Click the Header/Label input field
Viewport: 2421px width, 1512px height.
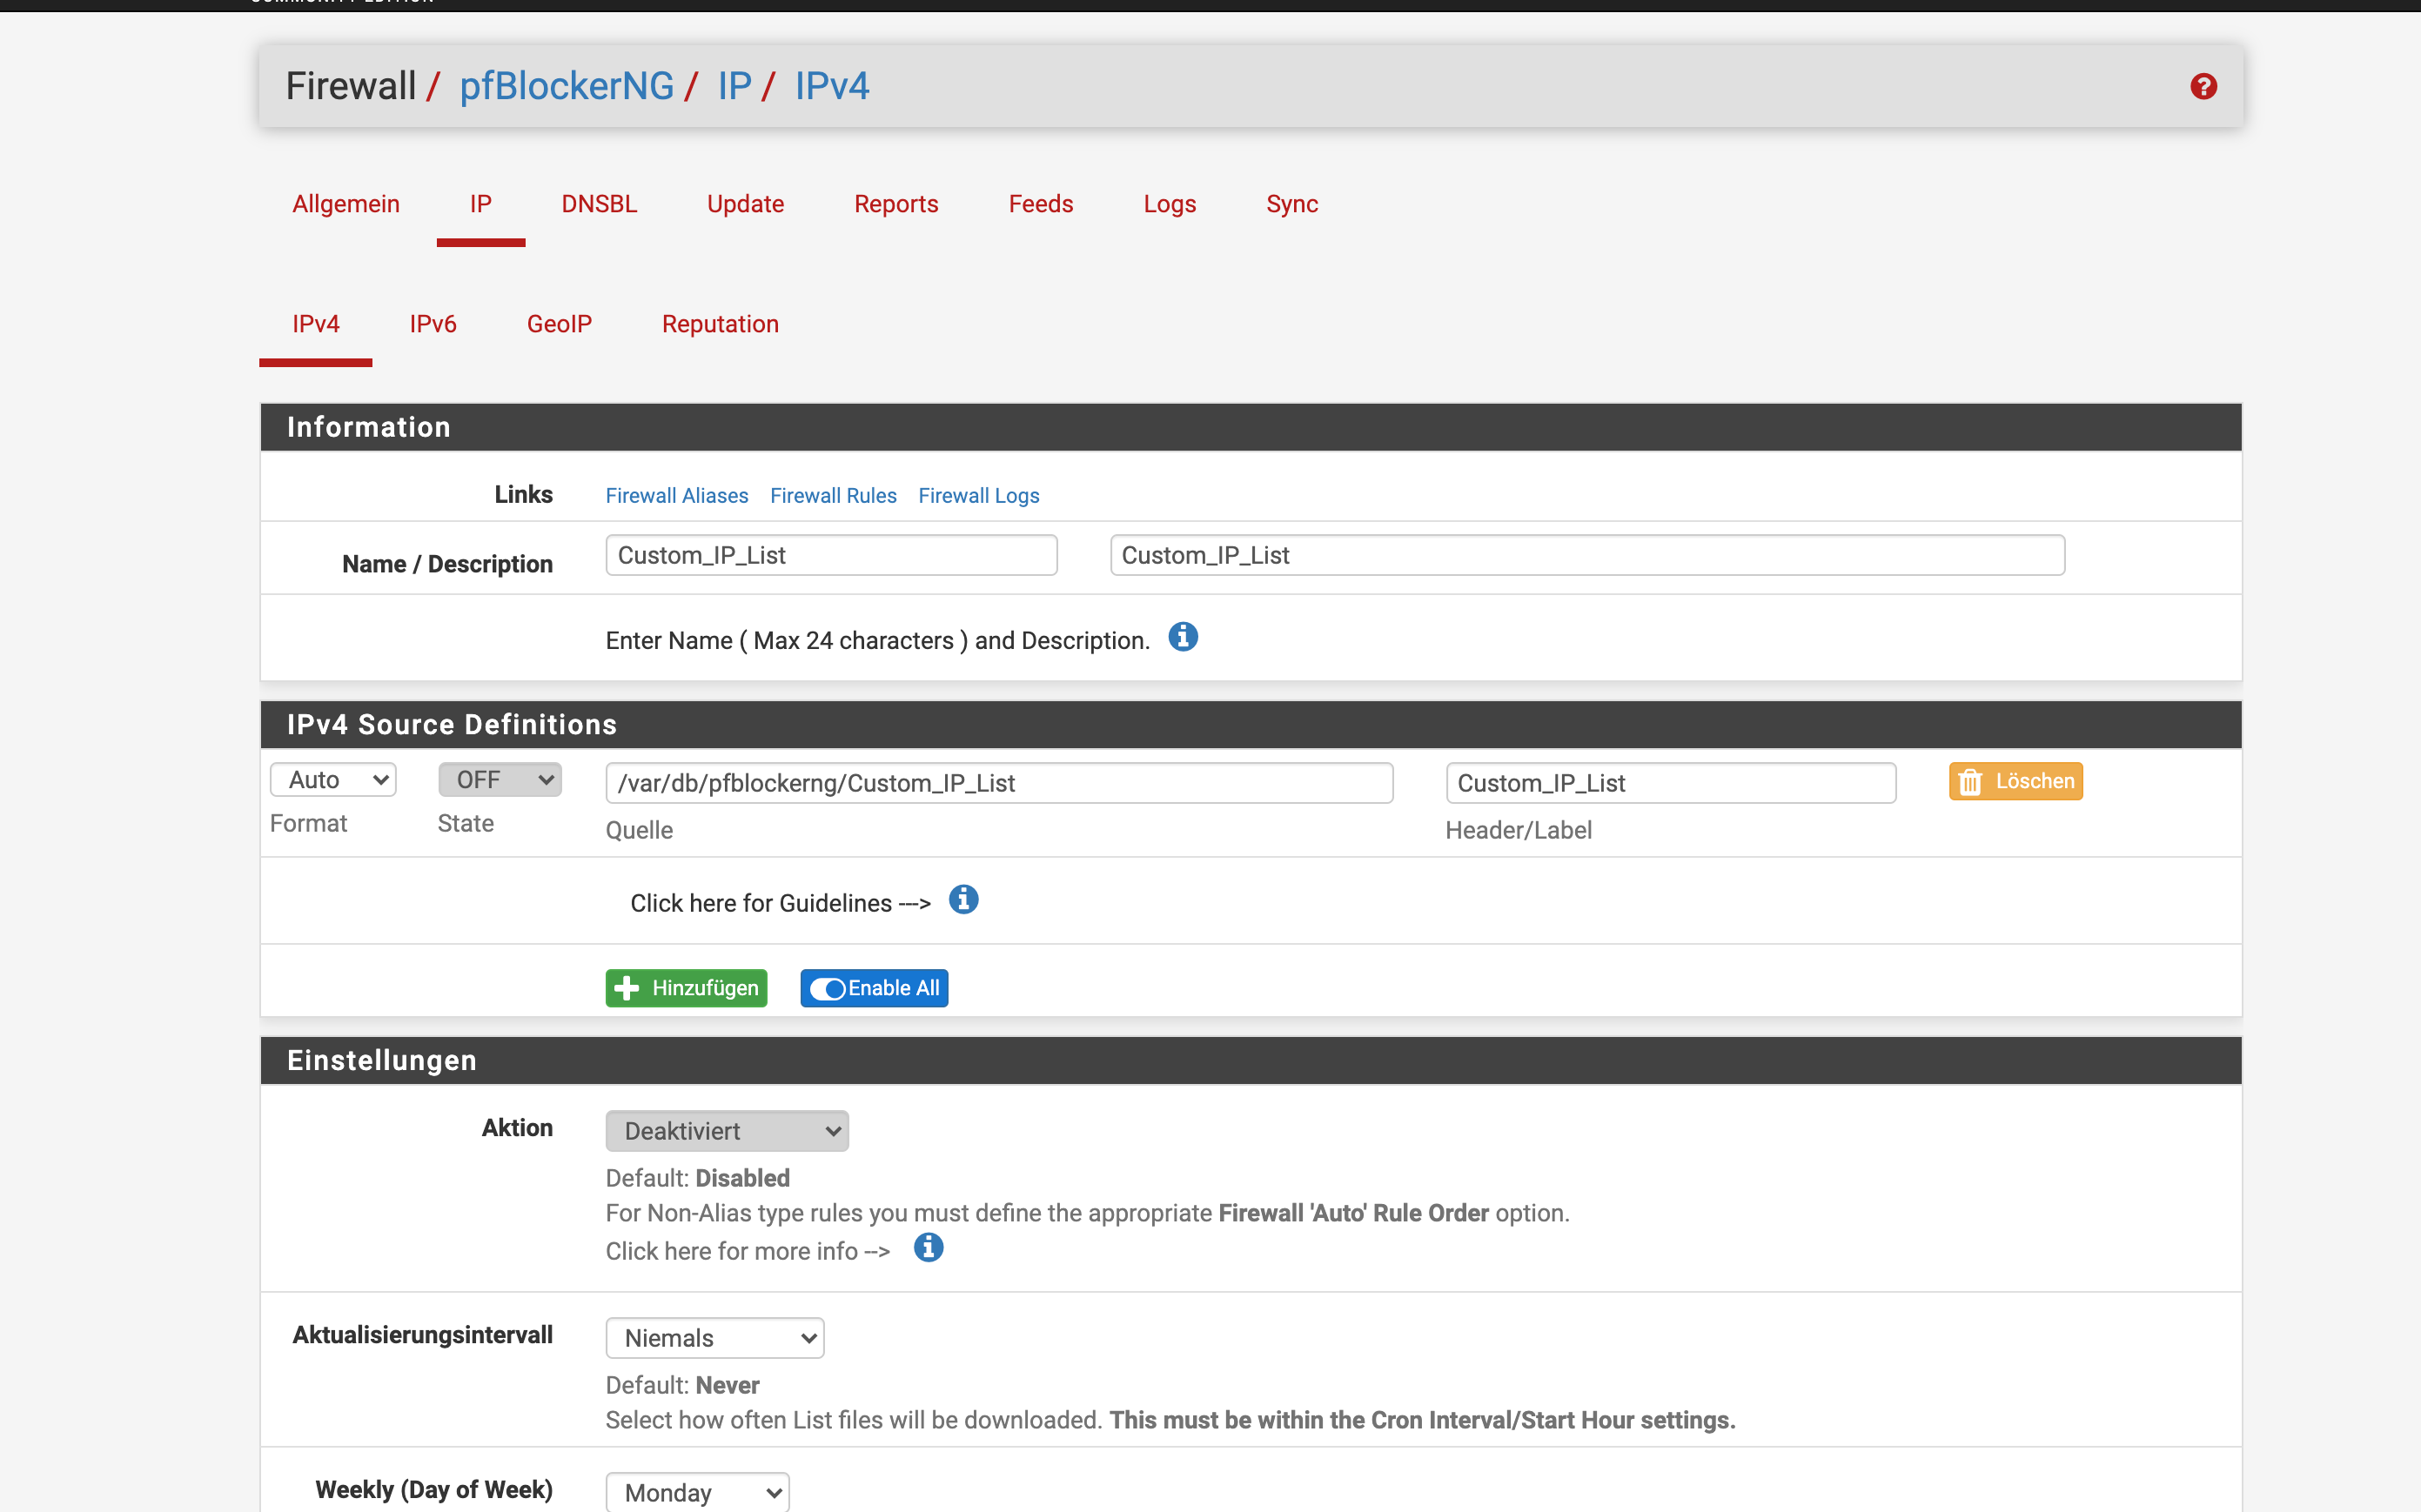(x=1671, y=783)
